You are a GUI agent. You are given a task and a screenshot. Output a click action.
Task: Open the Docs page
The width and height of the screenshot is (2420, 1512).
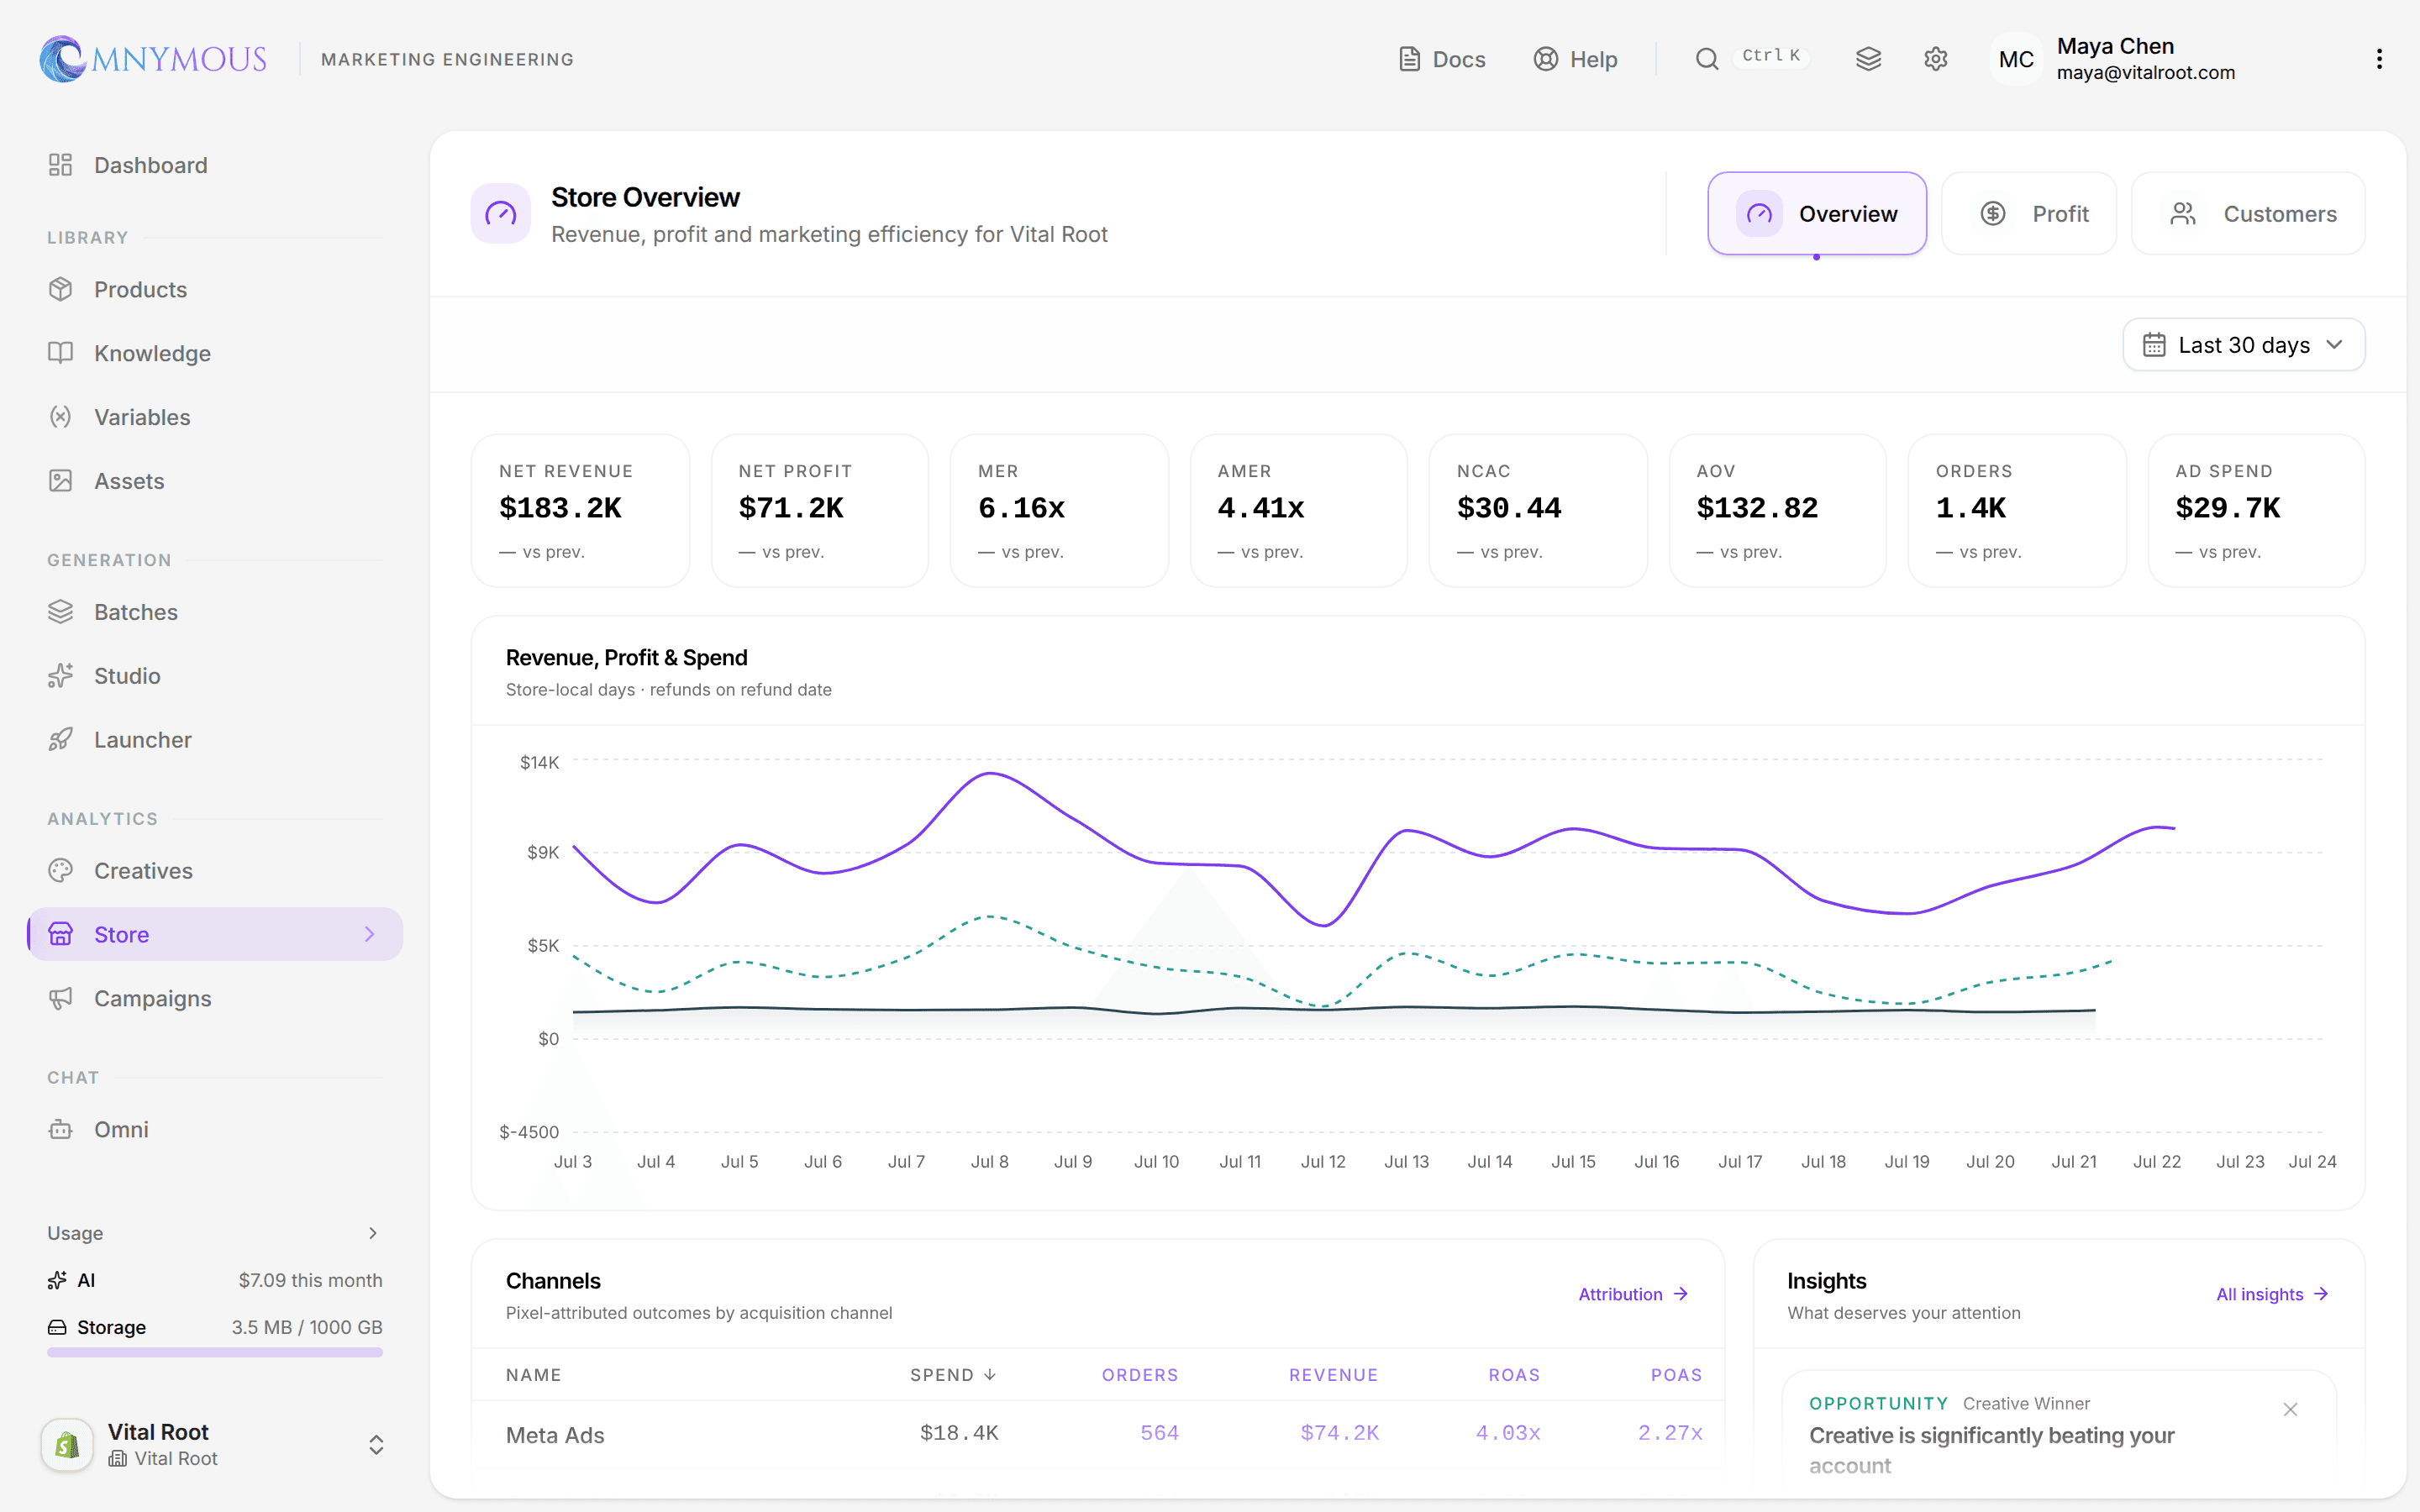point(1442,59)
